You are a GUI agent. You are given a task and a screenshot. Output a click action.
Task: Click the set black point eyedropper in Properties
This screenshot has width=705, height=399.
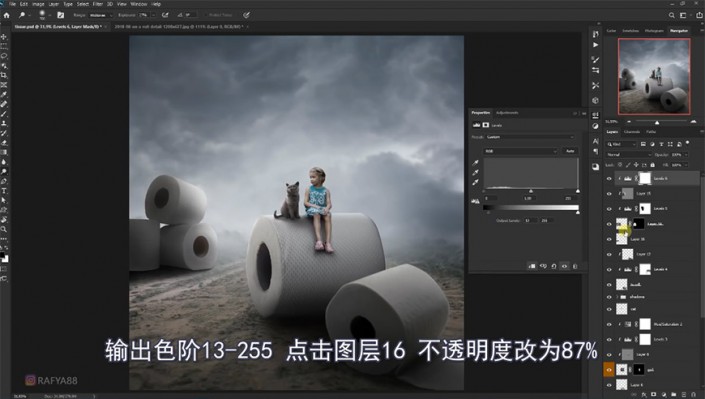coord(475,163)
